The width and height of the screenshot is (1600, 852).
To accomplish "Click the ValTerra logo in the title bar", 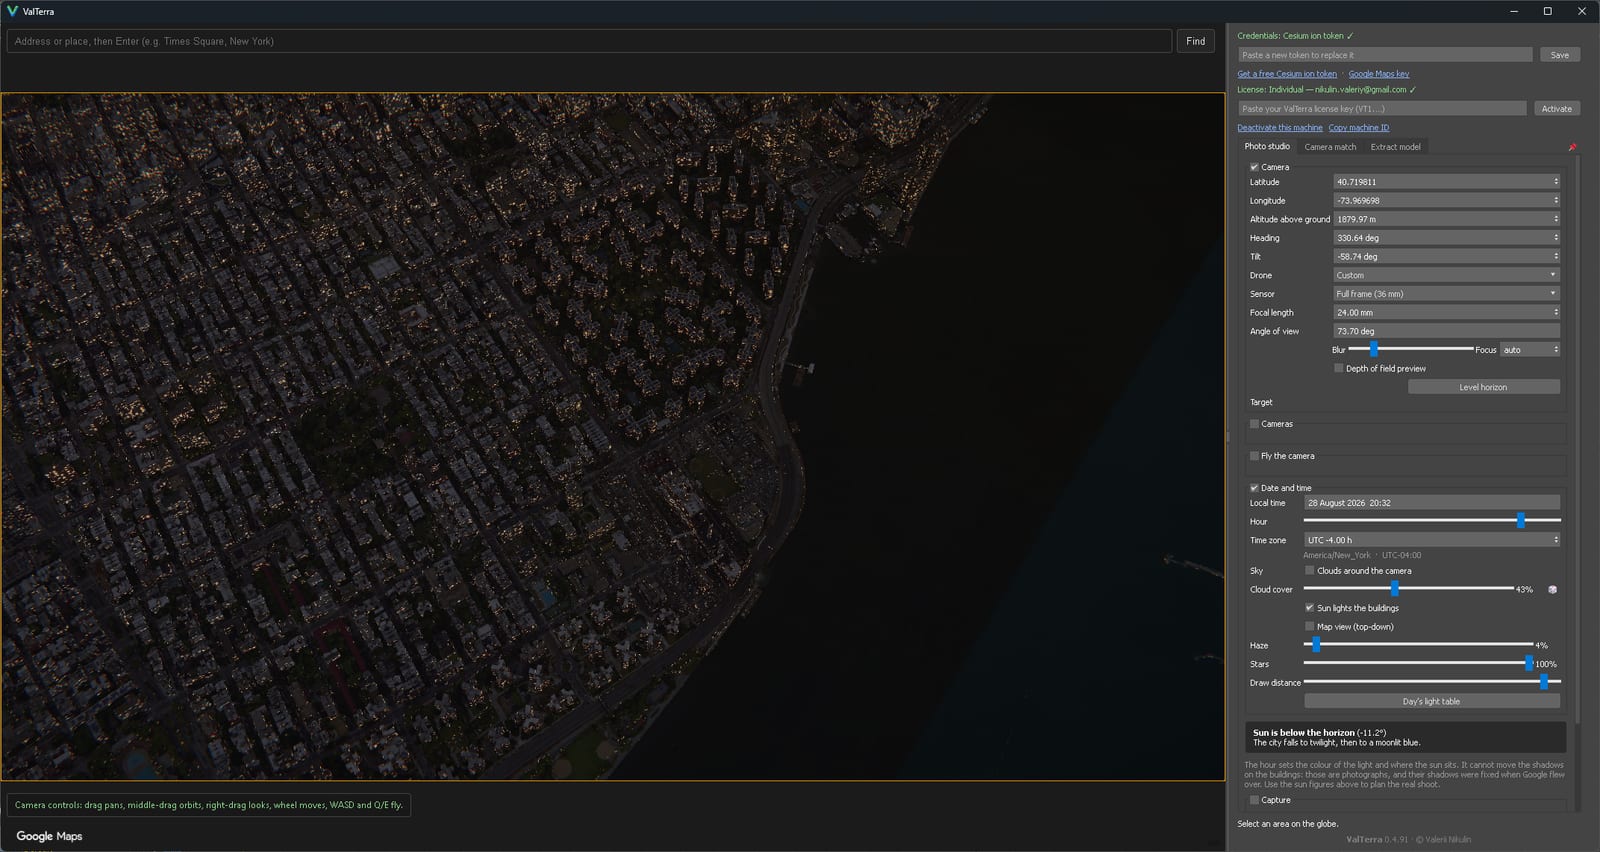I will (x=12, y=11).
